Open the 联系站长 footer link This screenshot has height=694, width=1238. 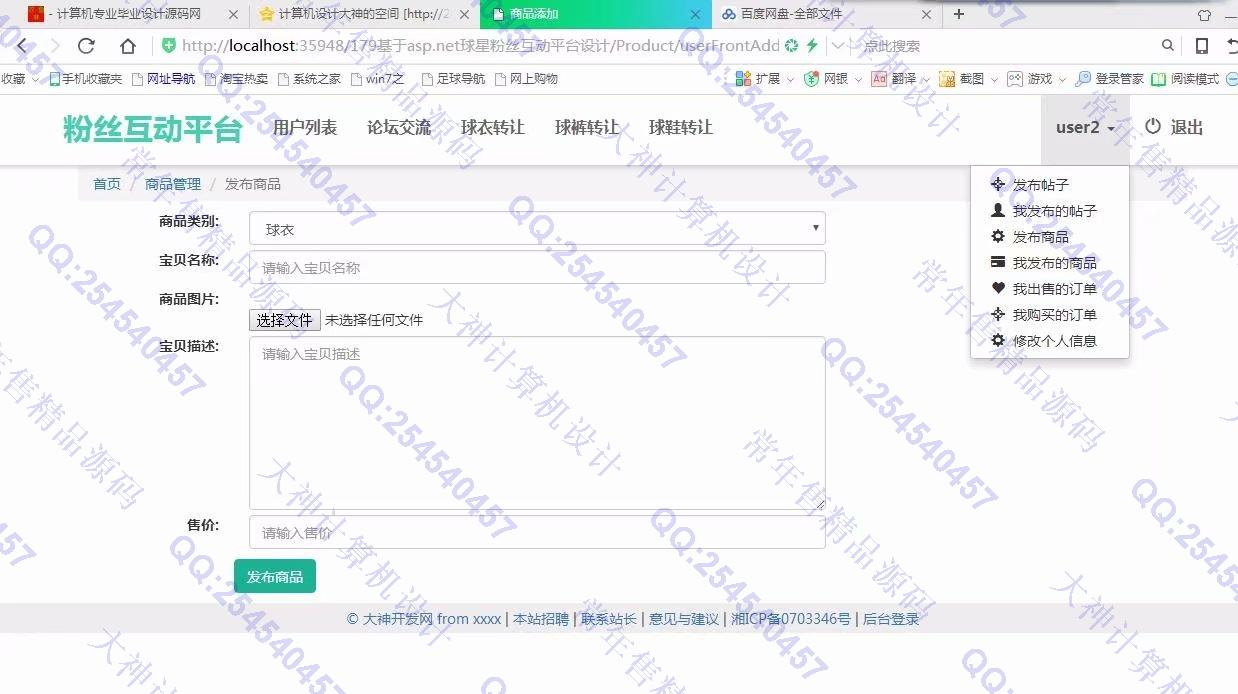(x=609, y=619)
